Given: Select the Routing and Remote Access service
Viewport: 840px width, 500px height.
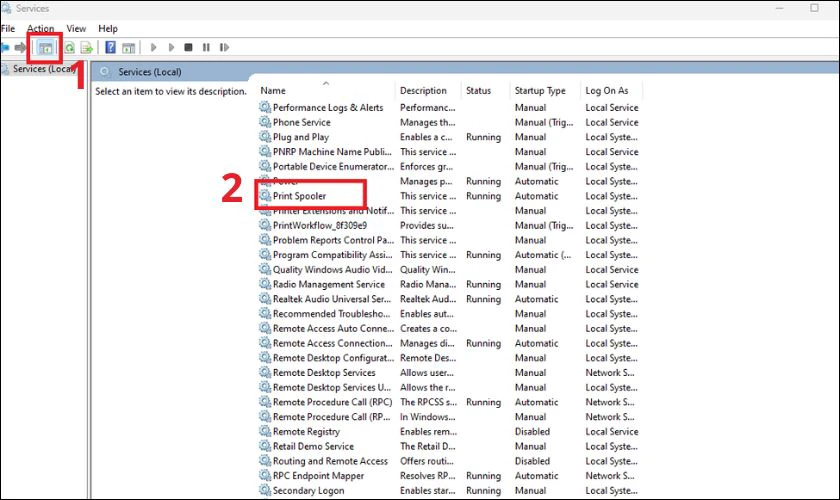Looking at the screenshot, I should pos(330,460).
